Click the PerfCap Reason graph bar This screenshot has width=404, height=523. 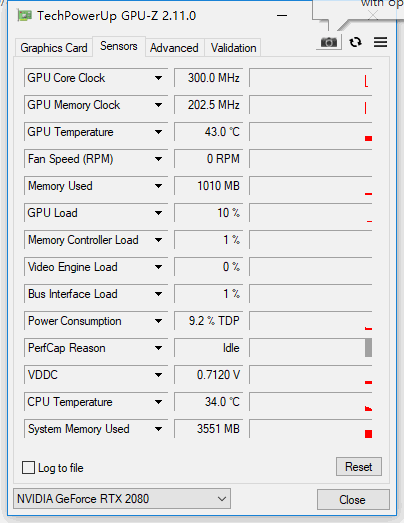pos(368,348)
